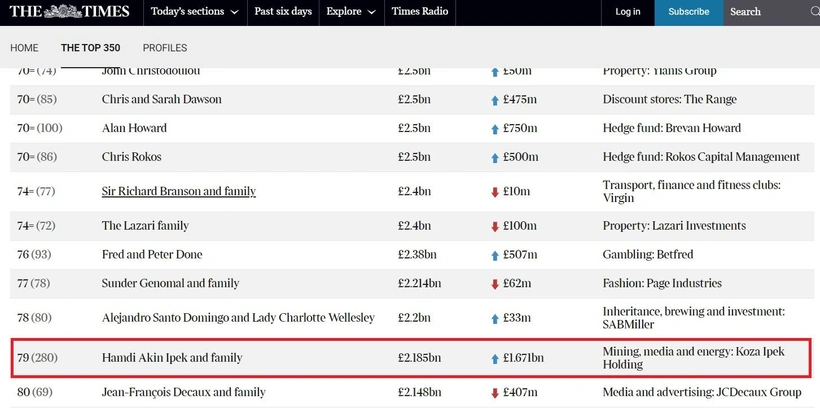Viewport: 820px width, 417px height.
Task: Open Times Radio
Action: (x=420, y=12)
